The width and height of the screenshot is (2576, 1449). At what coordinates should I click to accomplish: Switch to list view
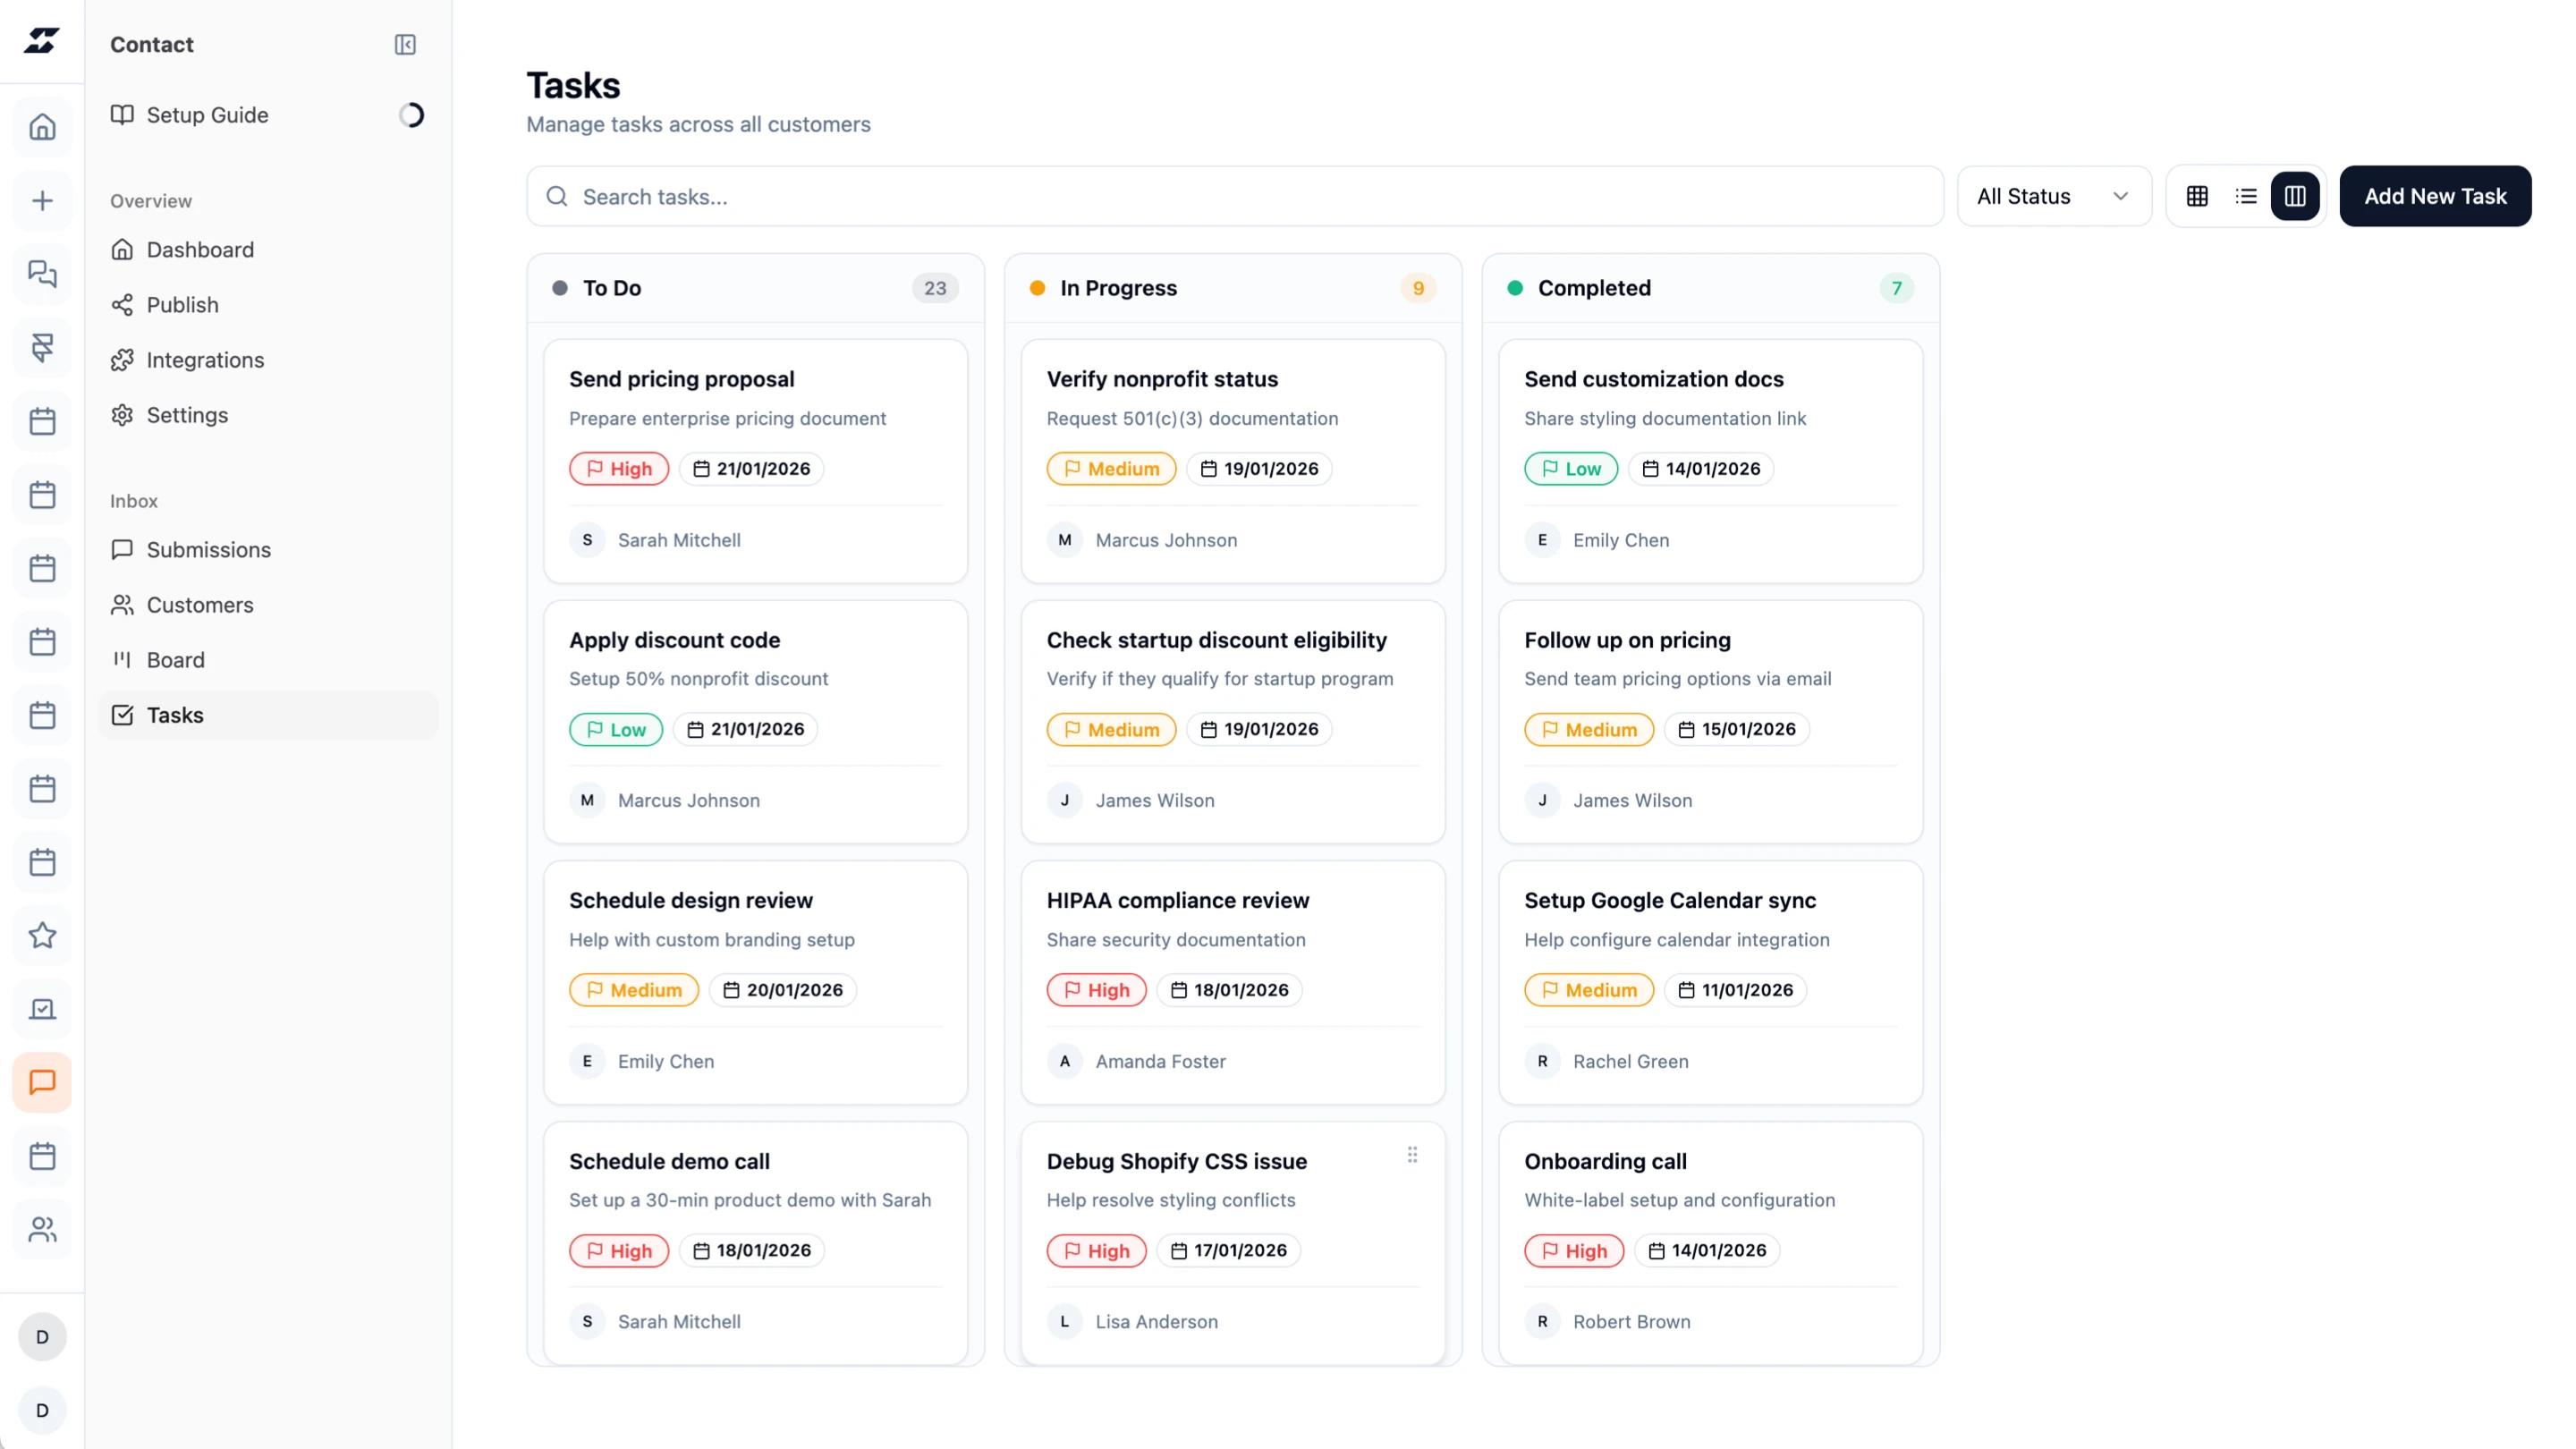2246,196
